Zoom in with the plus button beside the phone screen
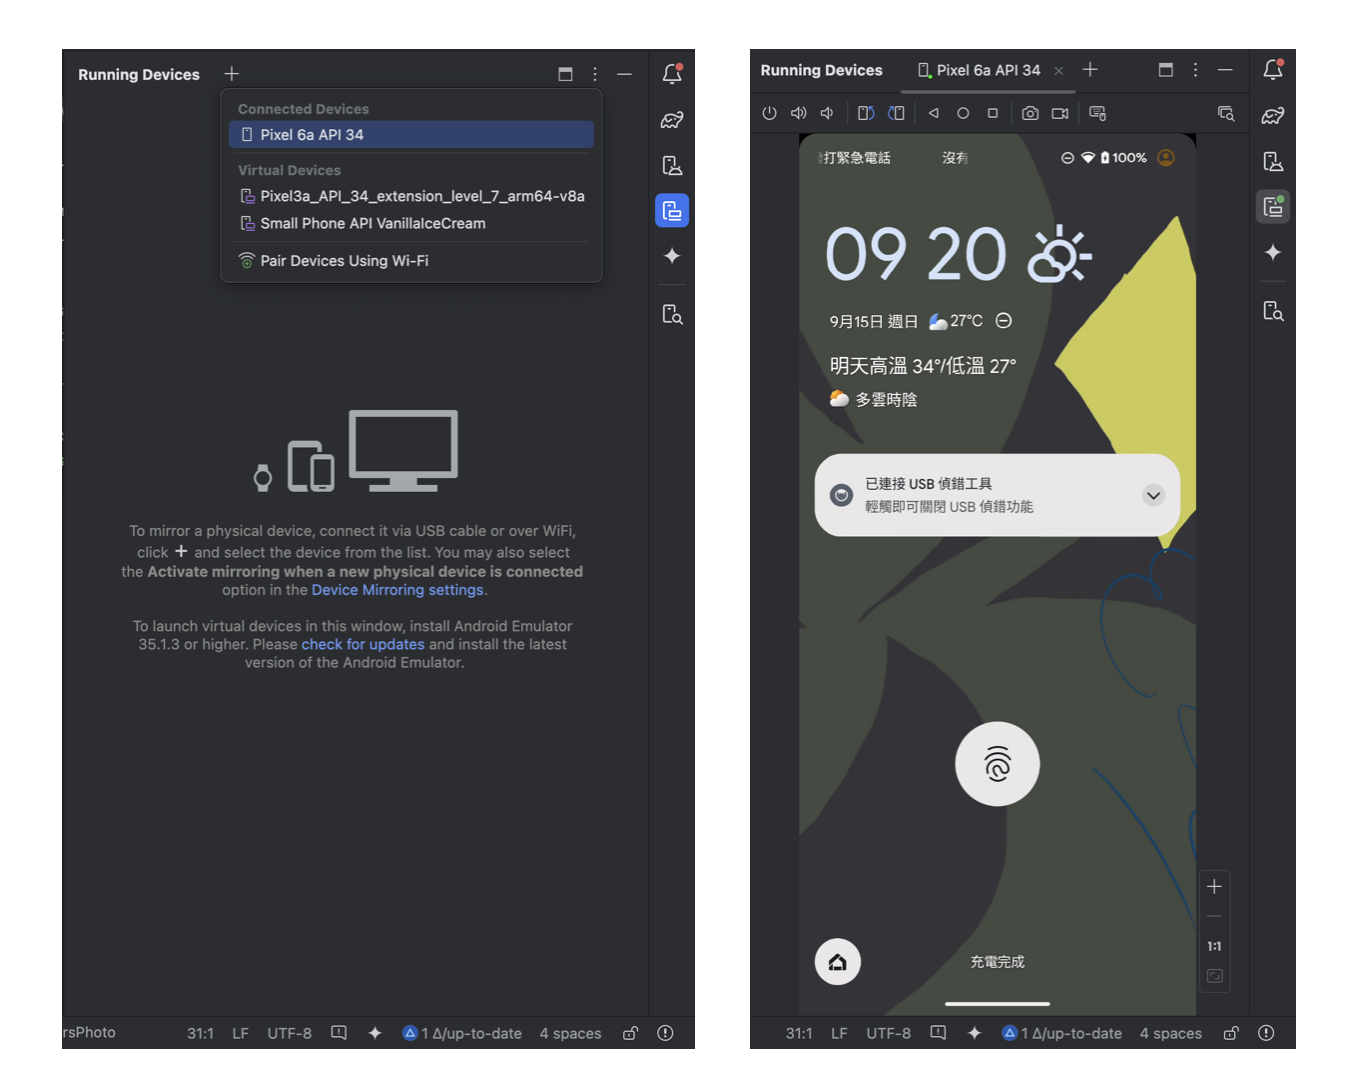This screenshot has width=1348, height=1090. 1214,886
